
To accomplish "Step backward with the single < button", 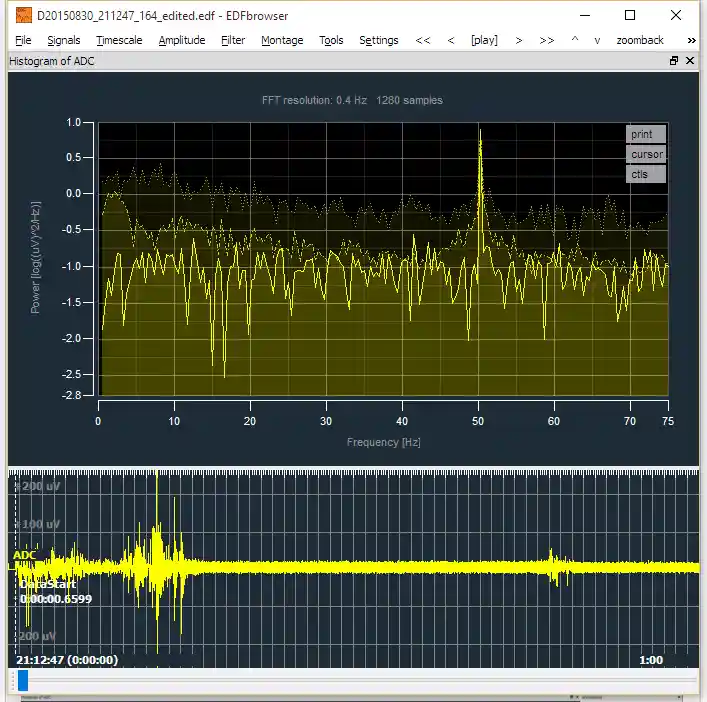I will (450, 40).
